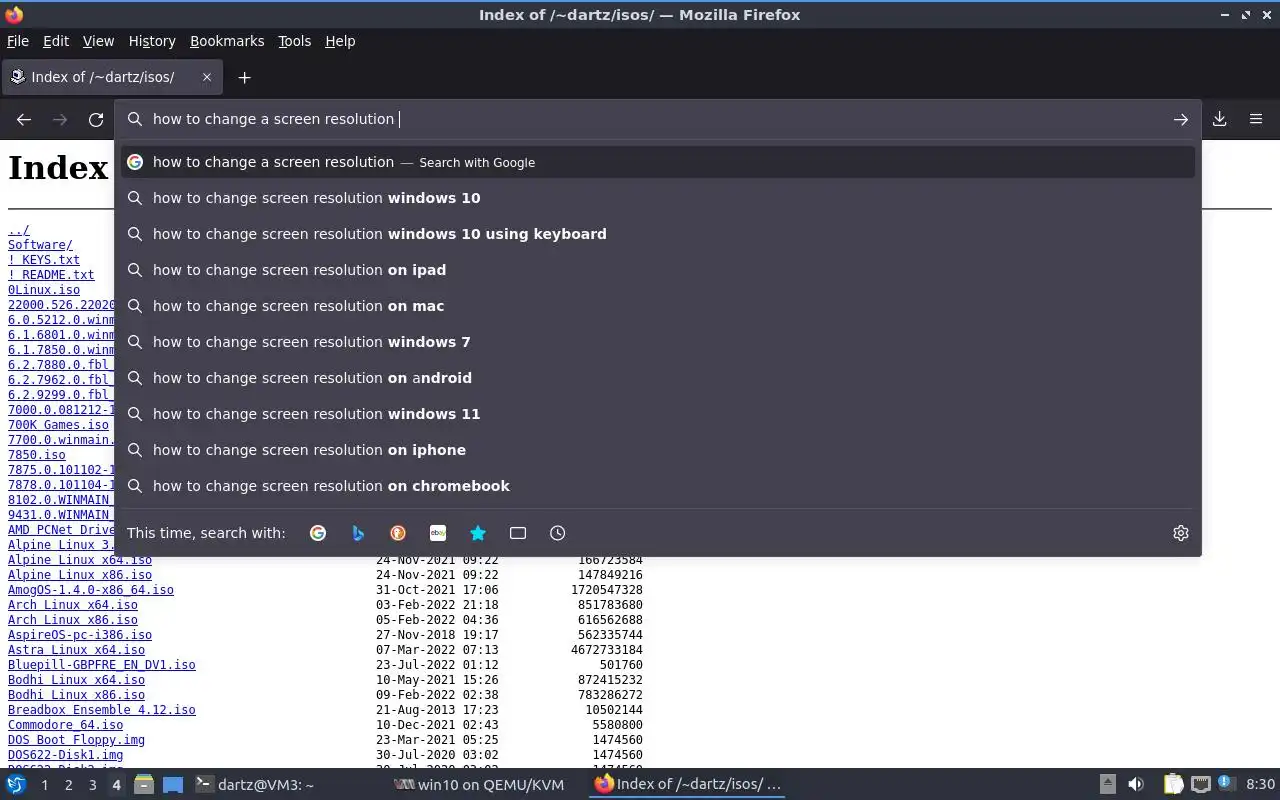This screenshot has height=800, width=1280.
Task: Download 'Alpine Linux x86.iso' link
Action: coord(80,575)
